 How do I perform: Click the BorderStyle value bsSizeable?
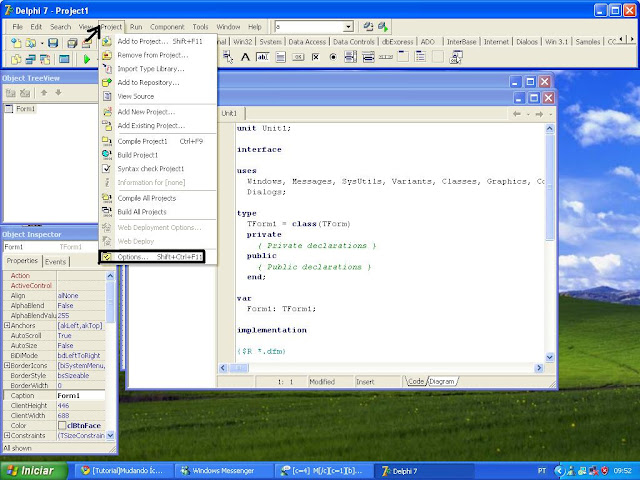81,376
